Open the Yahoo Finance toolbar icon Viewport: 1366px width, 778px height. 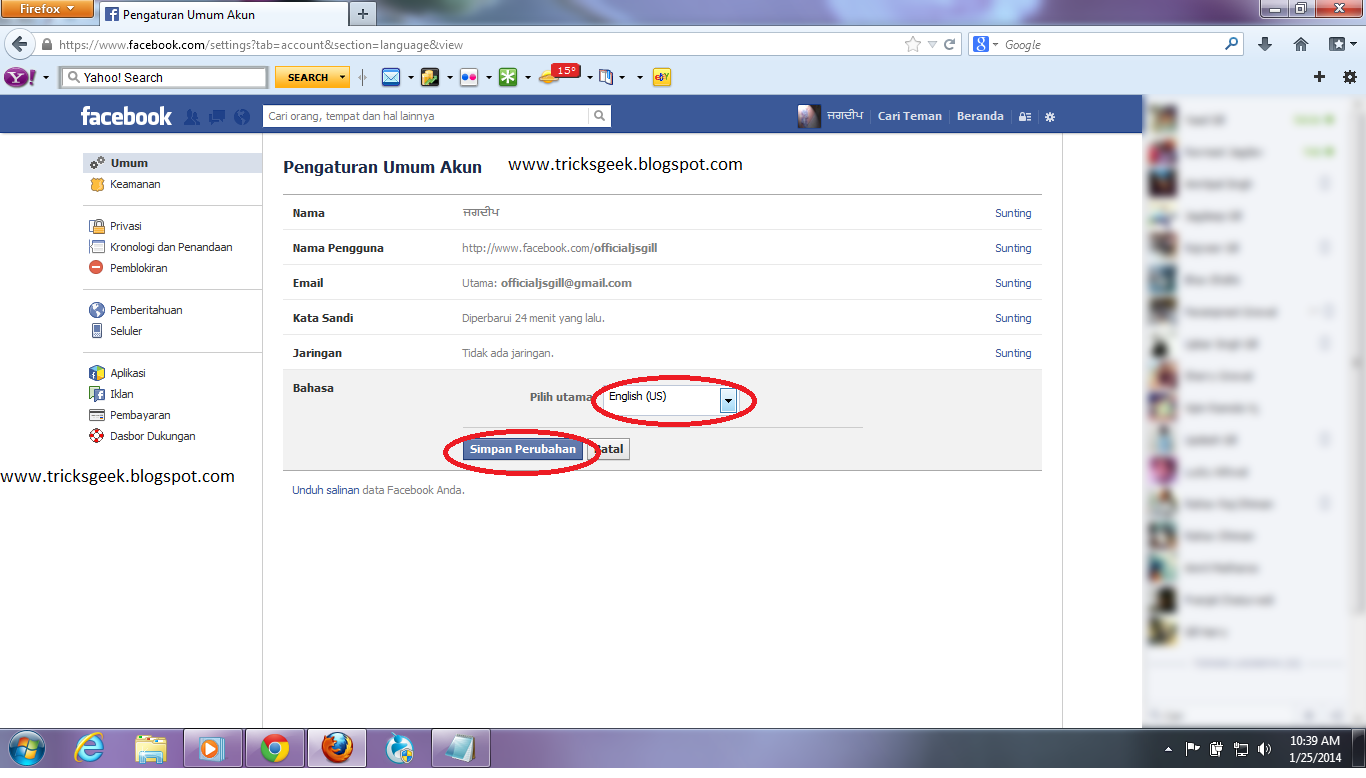[430, 77]
